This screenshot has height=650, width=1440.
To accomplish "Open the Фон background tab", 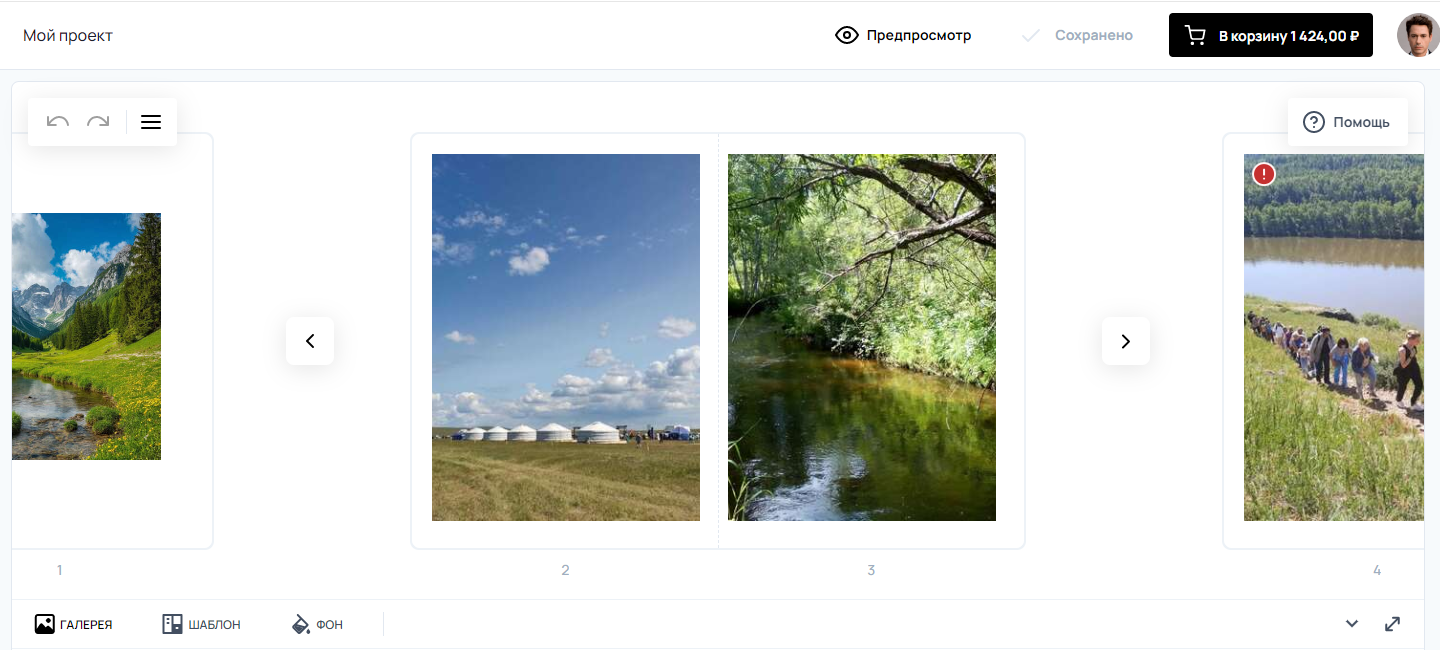I will pyautogui.click(x=317, y=624).
